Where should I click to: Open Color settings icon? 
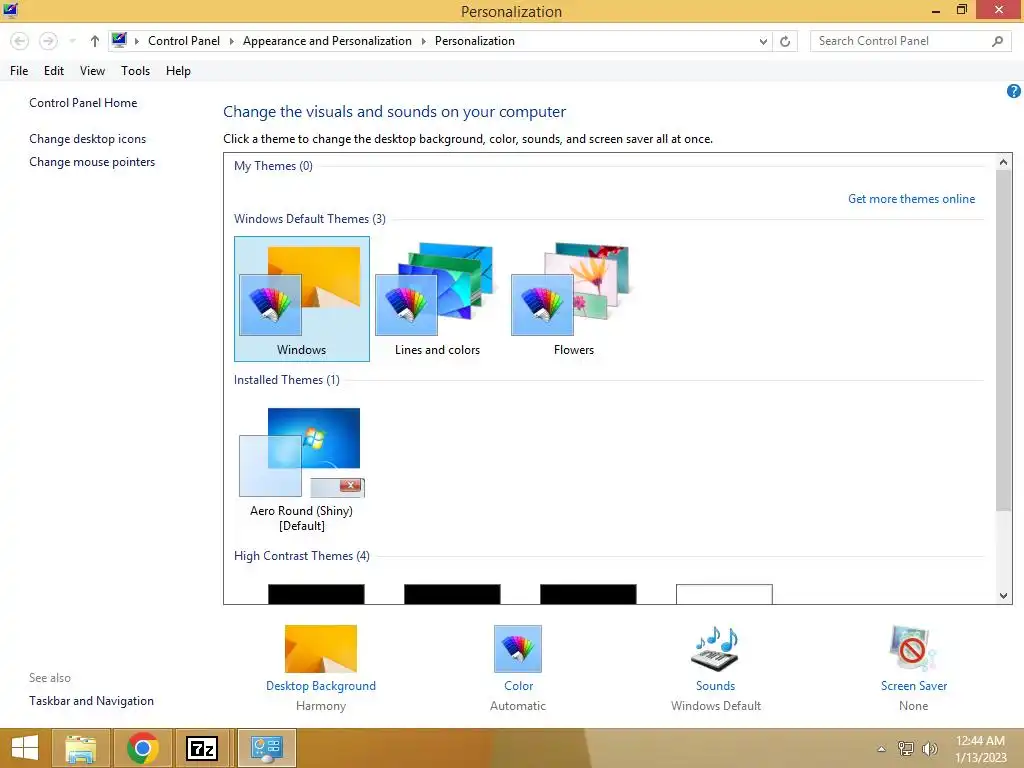point(518,648)
